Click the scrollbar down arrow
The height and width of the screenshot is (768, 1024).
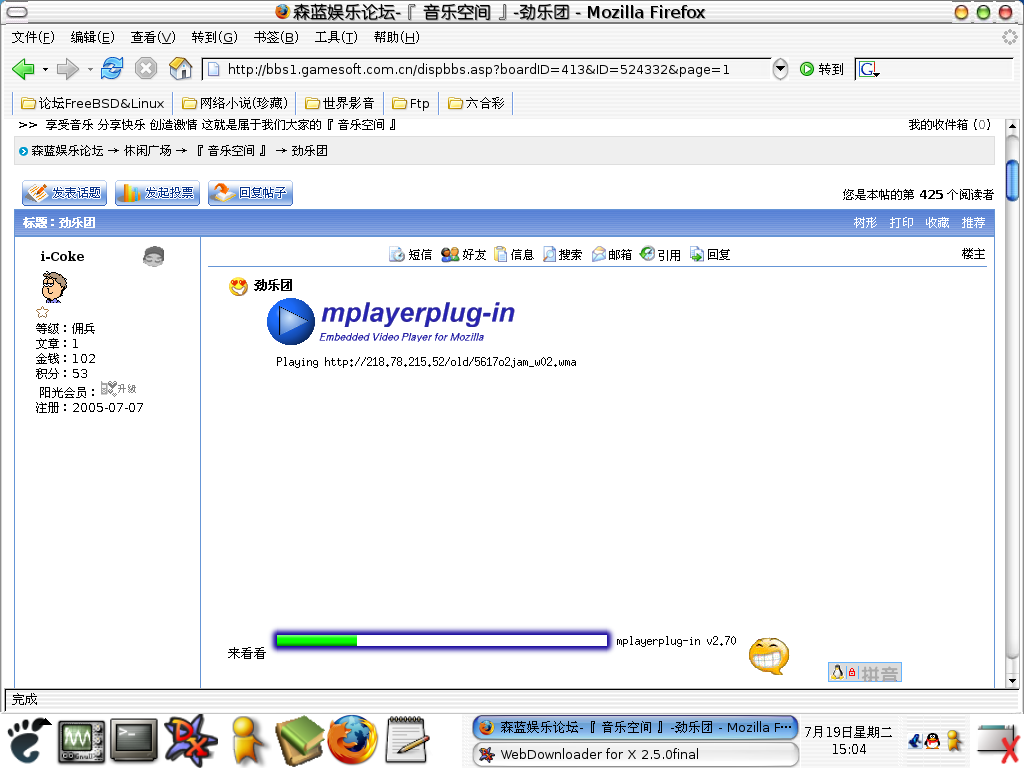1012,681
